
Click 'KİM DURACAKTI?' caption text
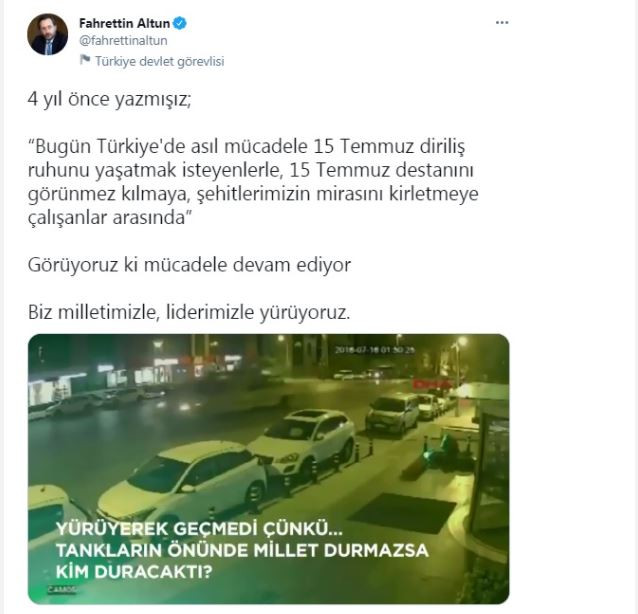click(x=134, y=572)
